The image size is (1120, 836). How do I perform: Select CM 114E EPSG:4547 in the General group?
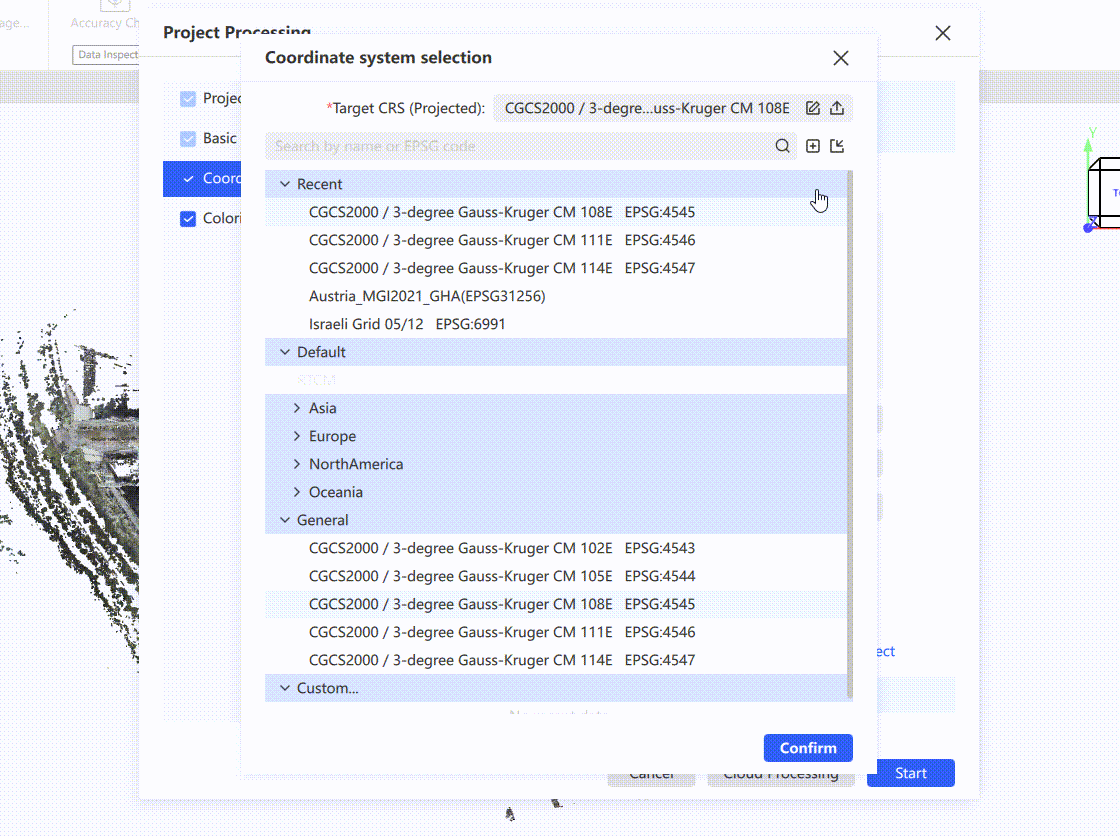coord(556,660)
